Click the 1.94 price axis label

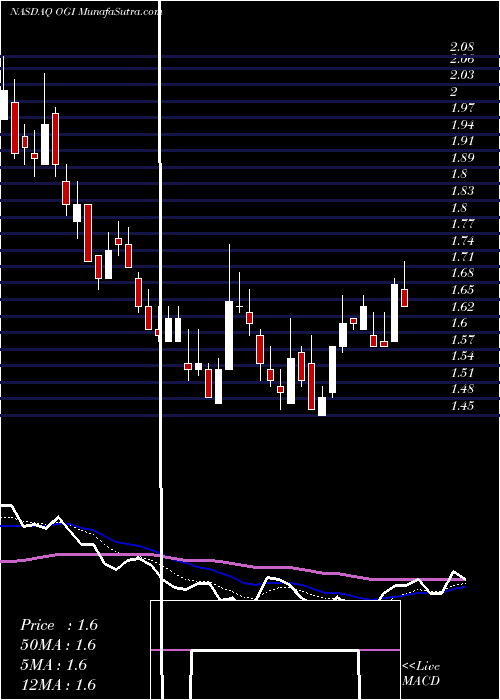[x=462, y=124]
